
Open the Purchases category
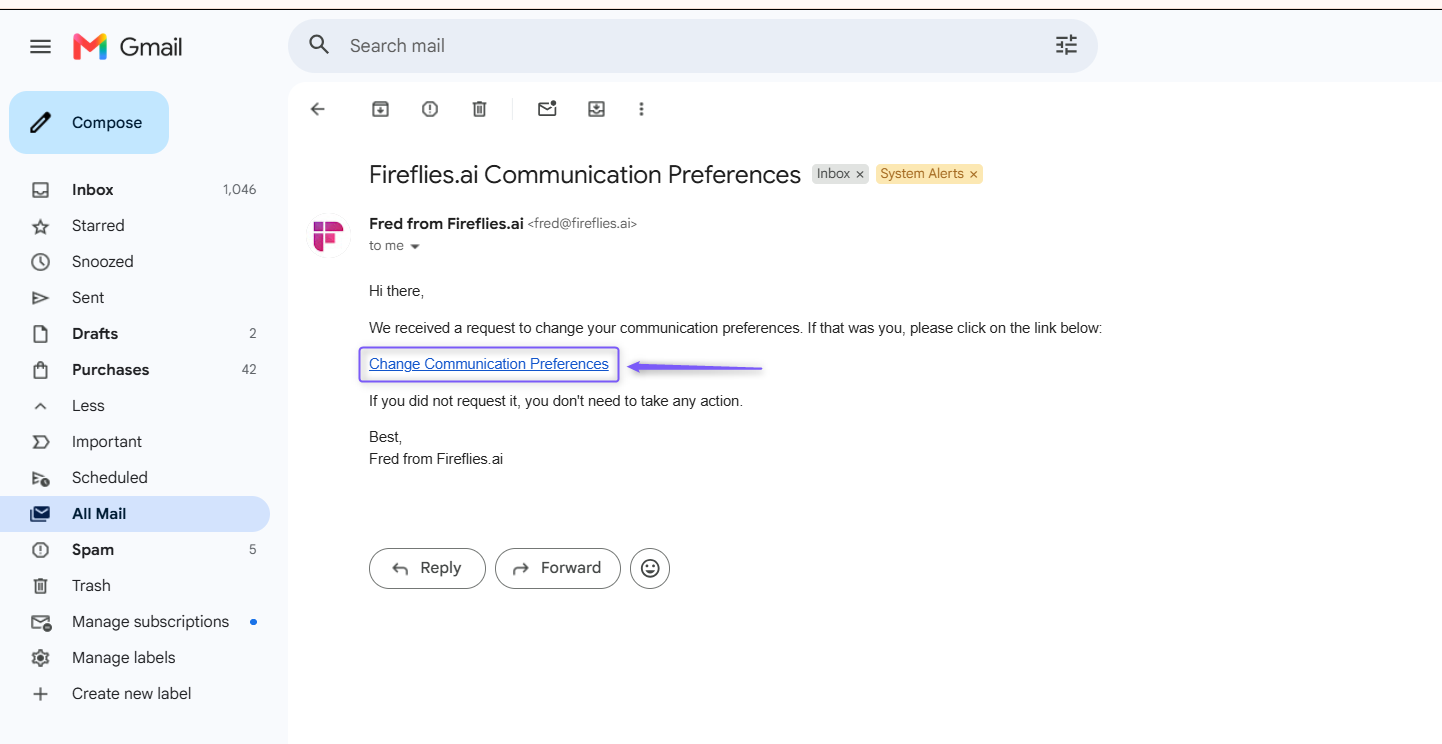[x=135, y=370]
